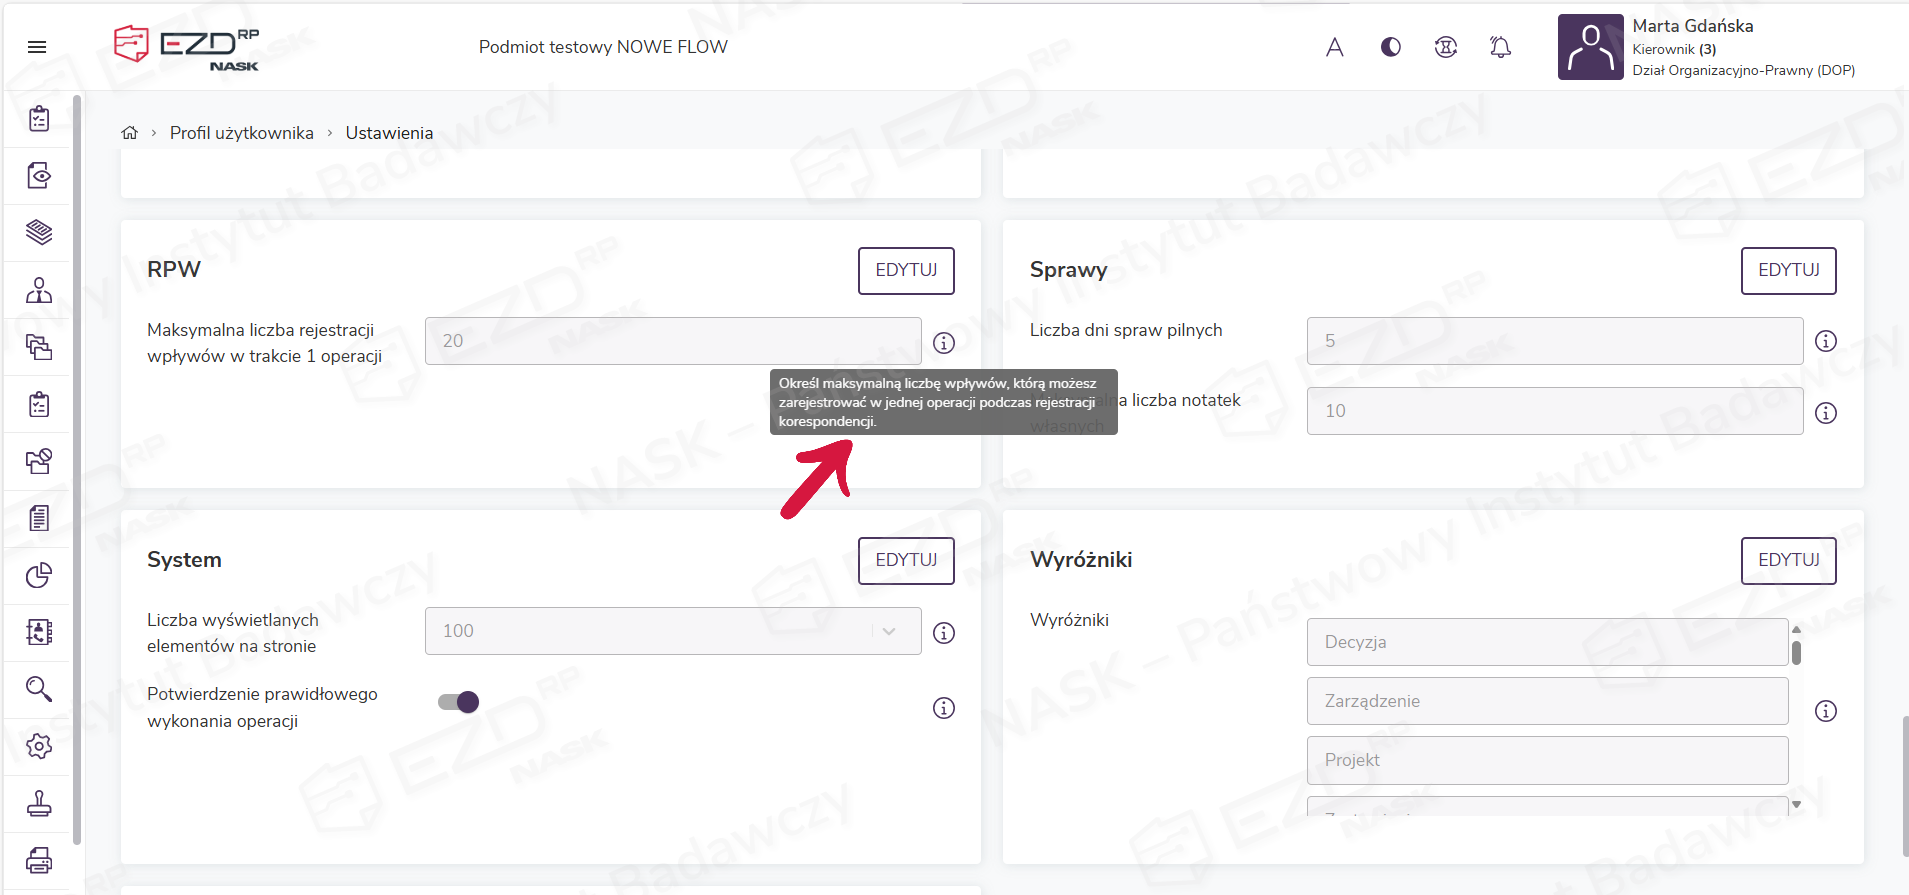This screenshot has width=1909, height=895.
Task: Open the notifications bell
Action: (x=1500, y=47)
